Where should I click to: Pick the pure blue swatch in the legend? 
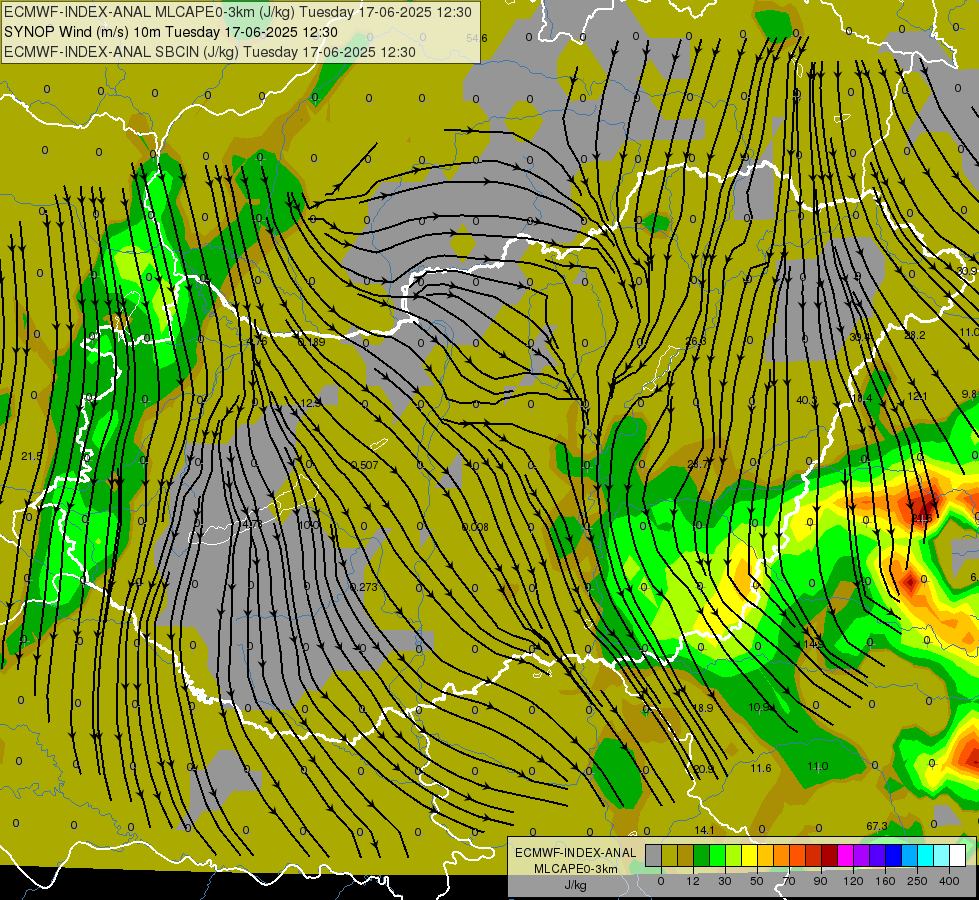pyautogui.click(x=894, y=855)
